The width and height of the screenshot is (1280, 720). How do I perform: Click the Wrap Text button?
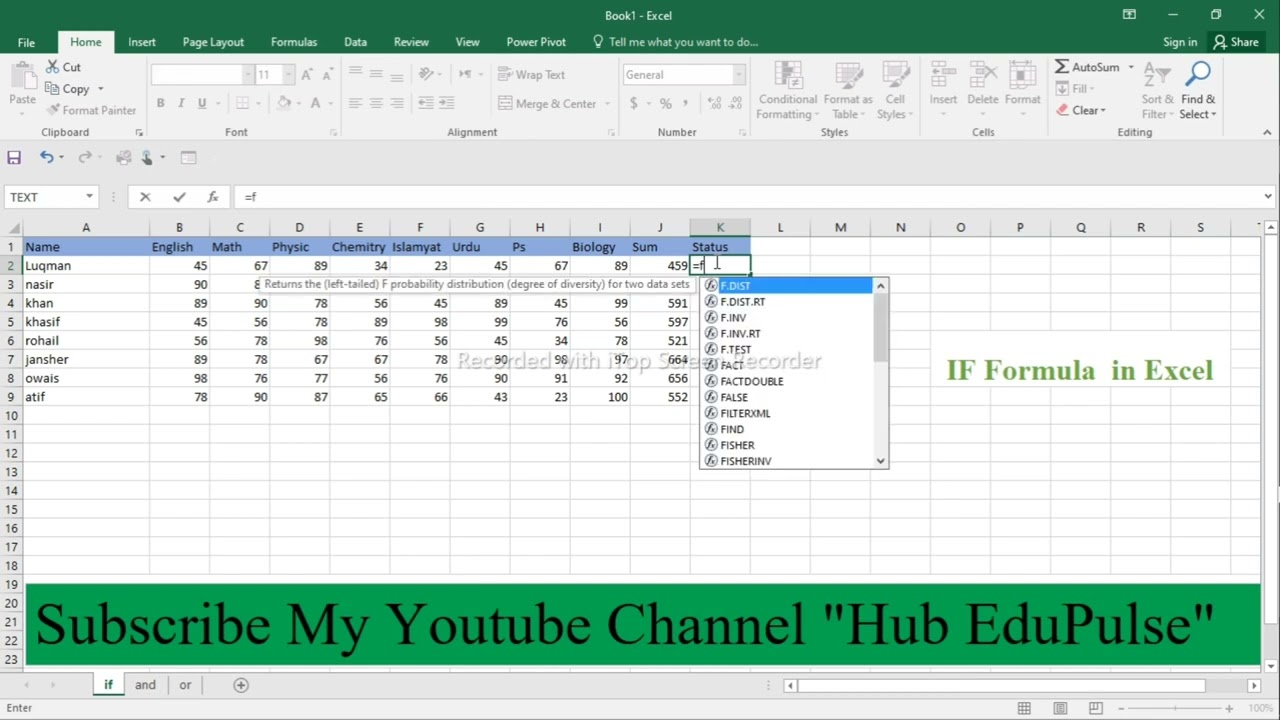pyautogui.click(x=531, y=75)
